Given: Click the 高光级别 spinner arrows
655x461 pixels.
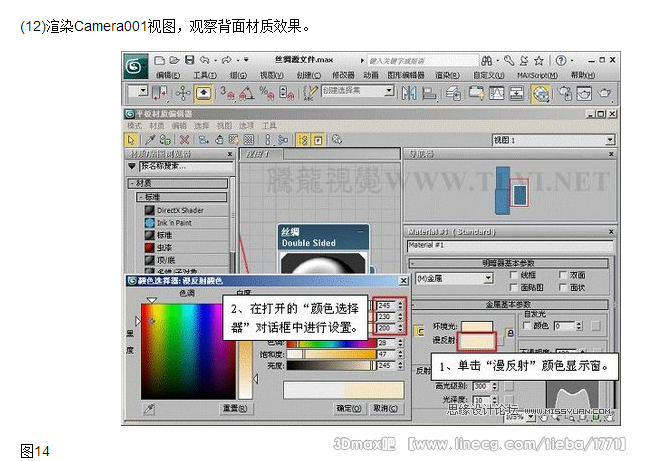Looking at the screenshot, I should click(x=495, y=386).
